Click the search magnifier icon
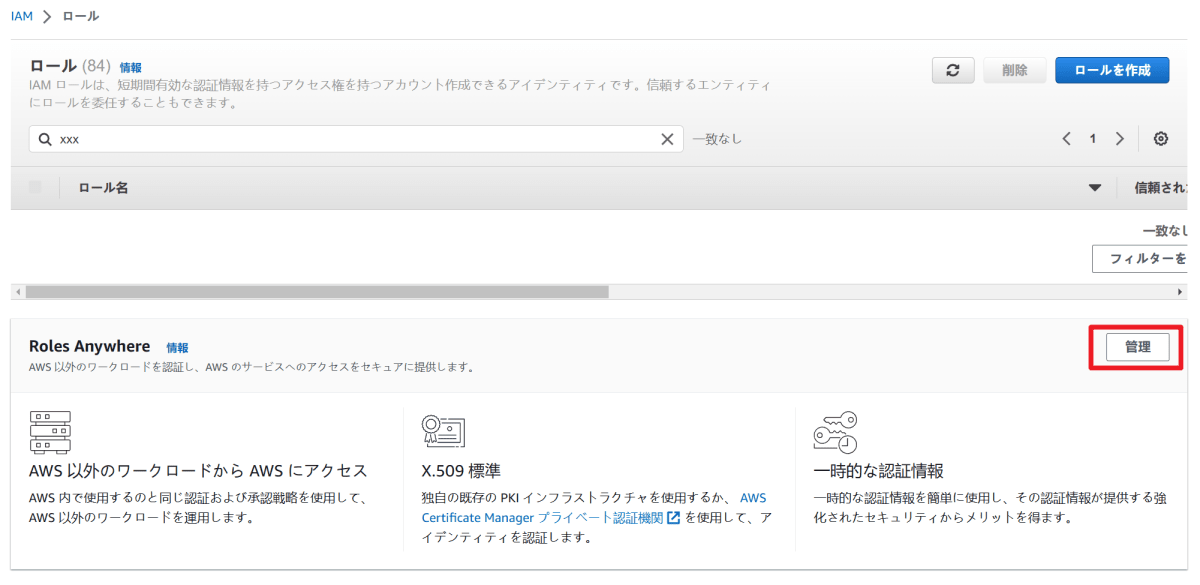 (x=45, y=139)
